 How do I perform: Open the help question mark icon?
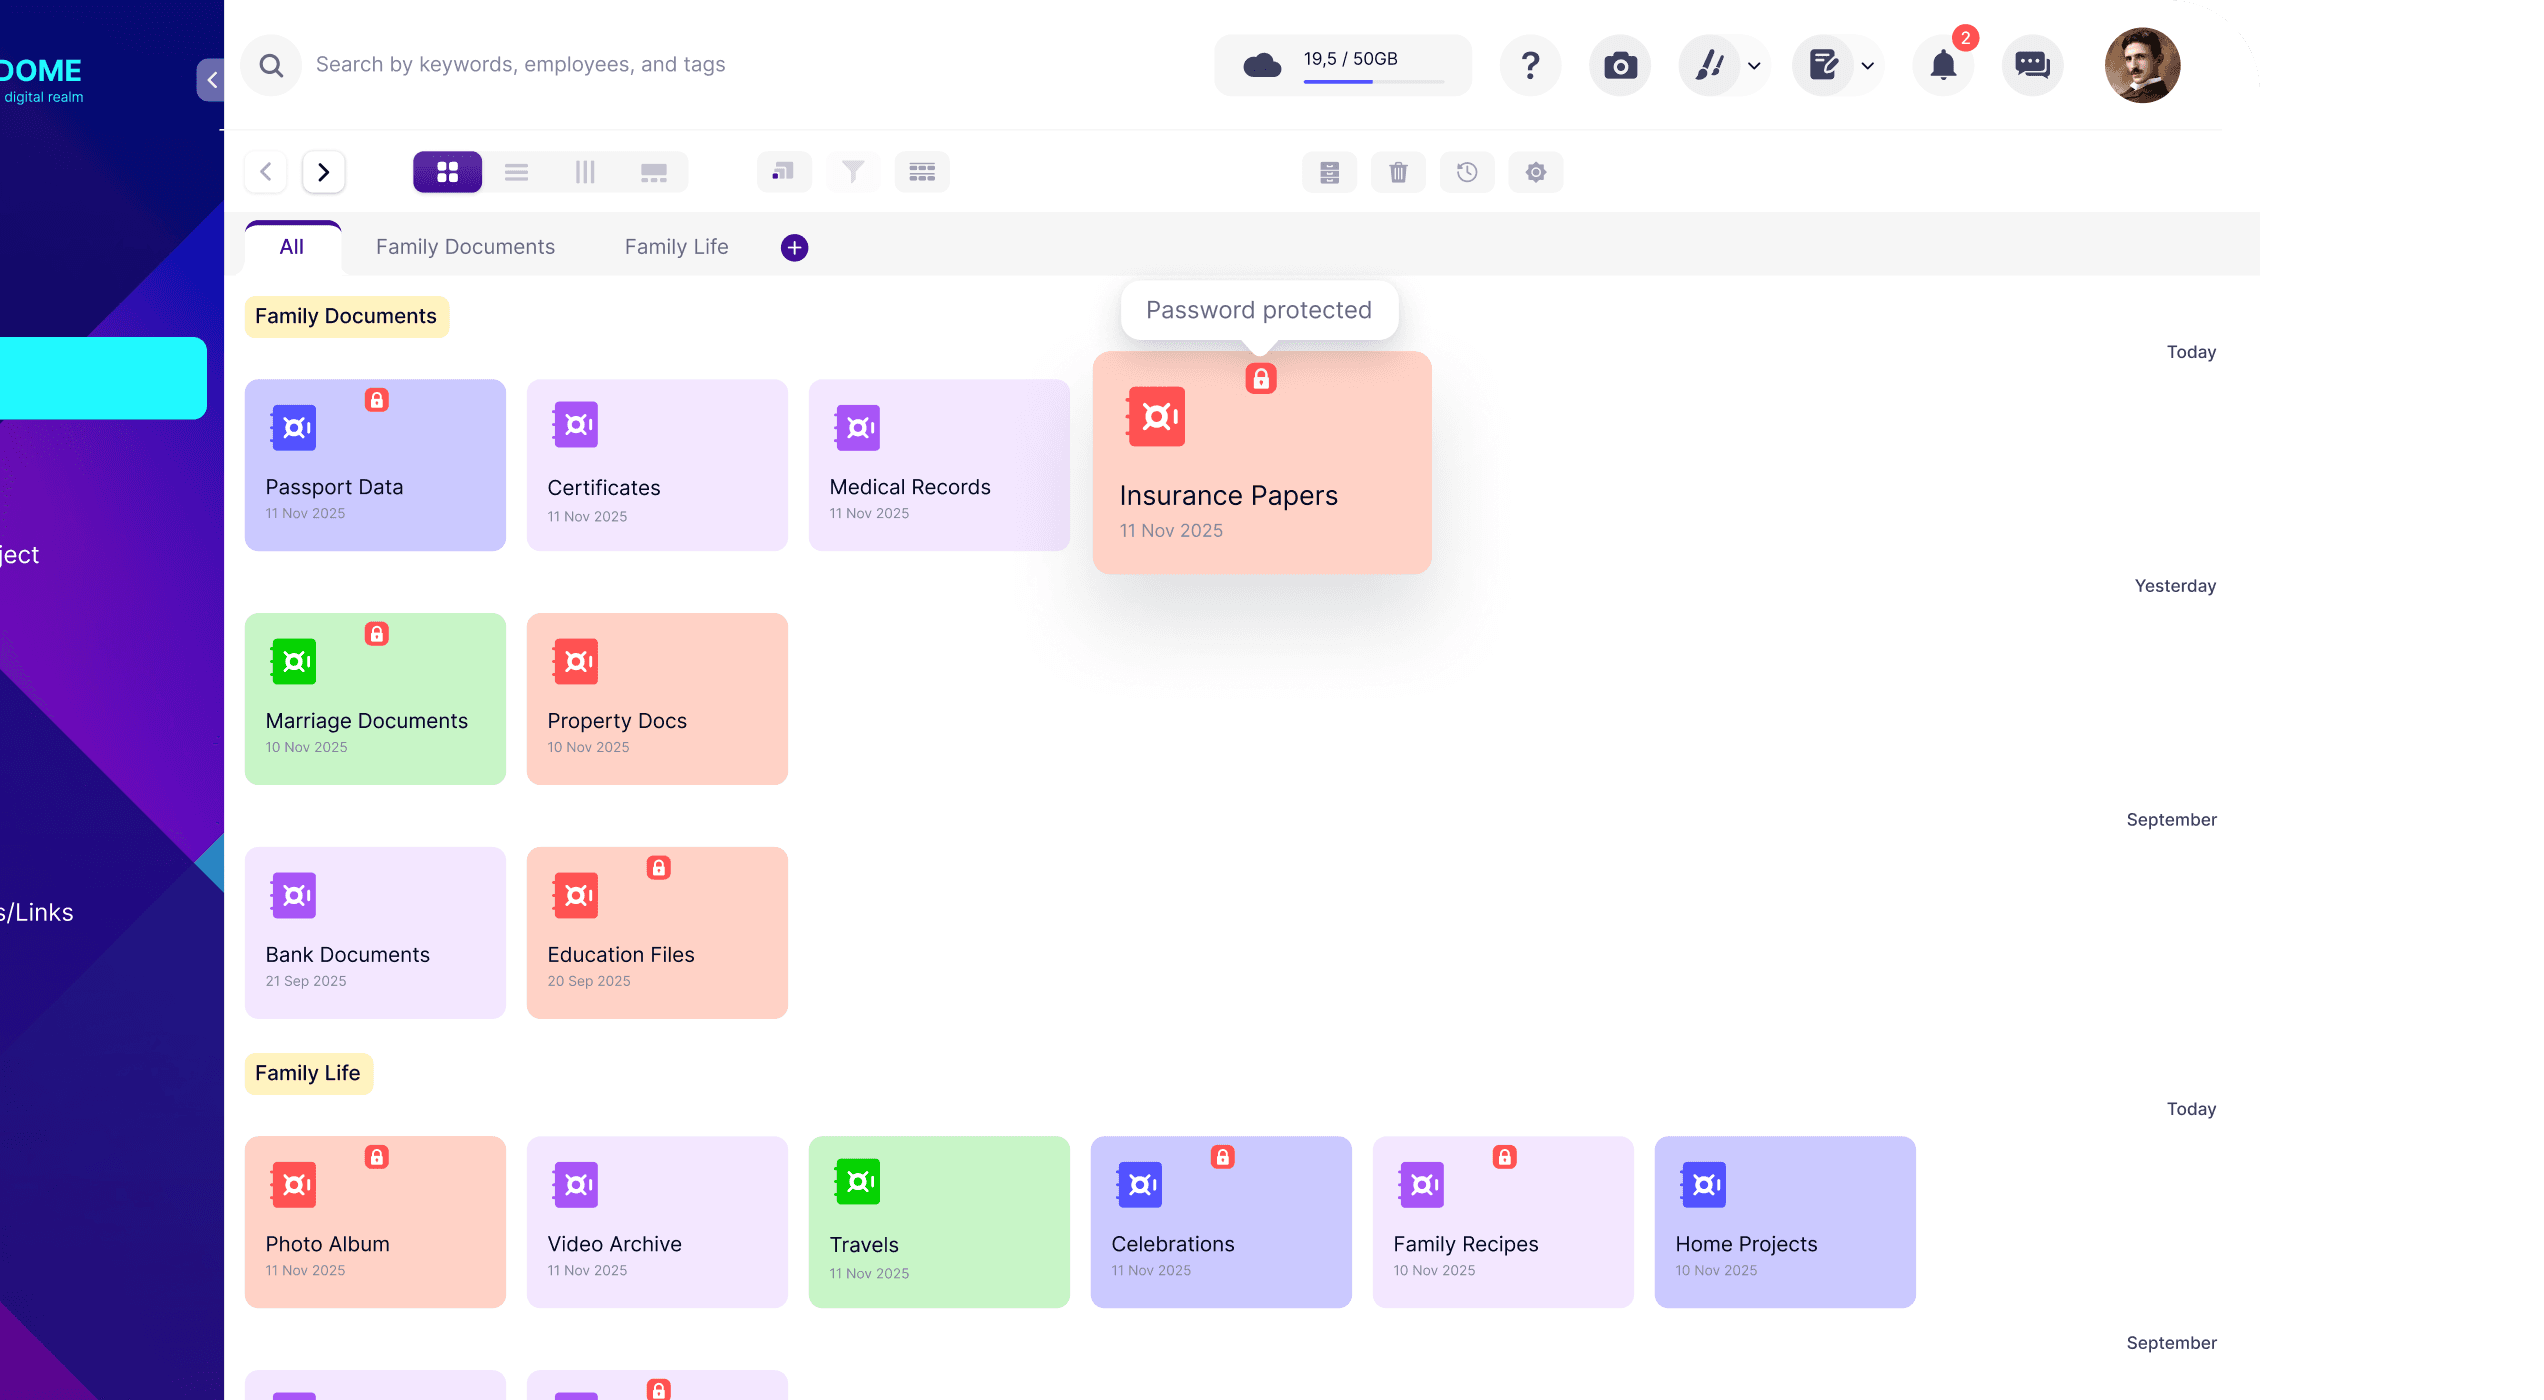tap(1530, 66)
